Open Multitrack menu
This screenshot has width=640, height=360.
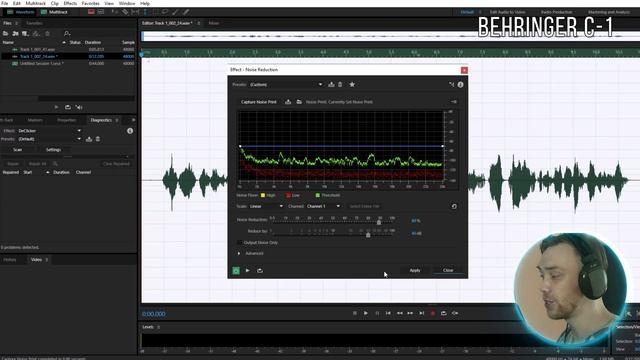point(36,3)
